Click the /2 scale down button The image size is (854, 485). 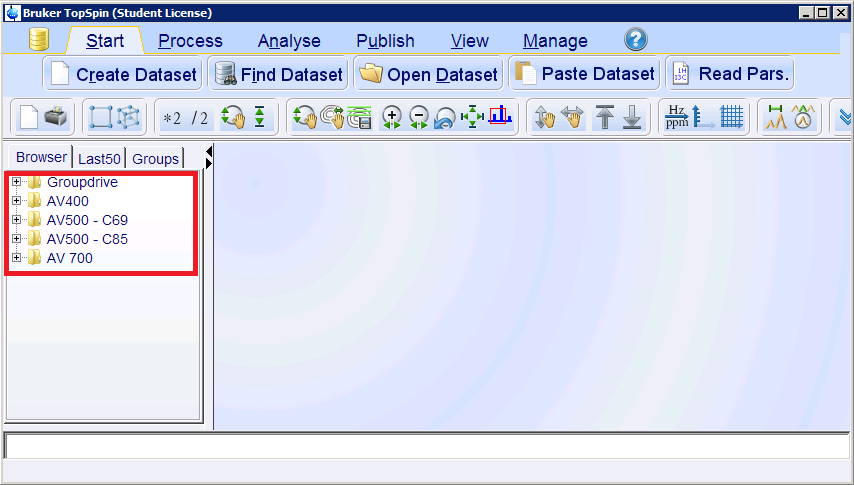[200, 118]
